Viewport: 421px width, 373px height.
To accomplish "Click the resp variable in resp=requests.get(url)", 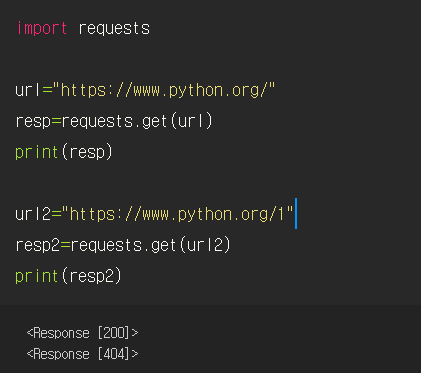I will point(33,122).
